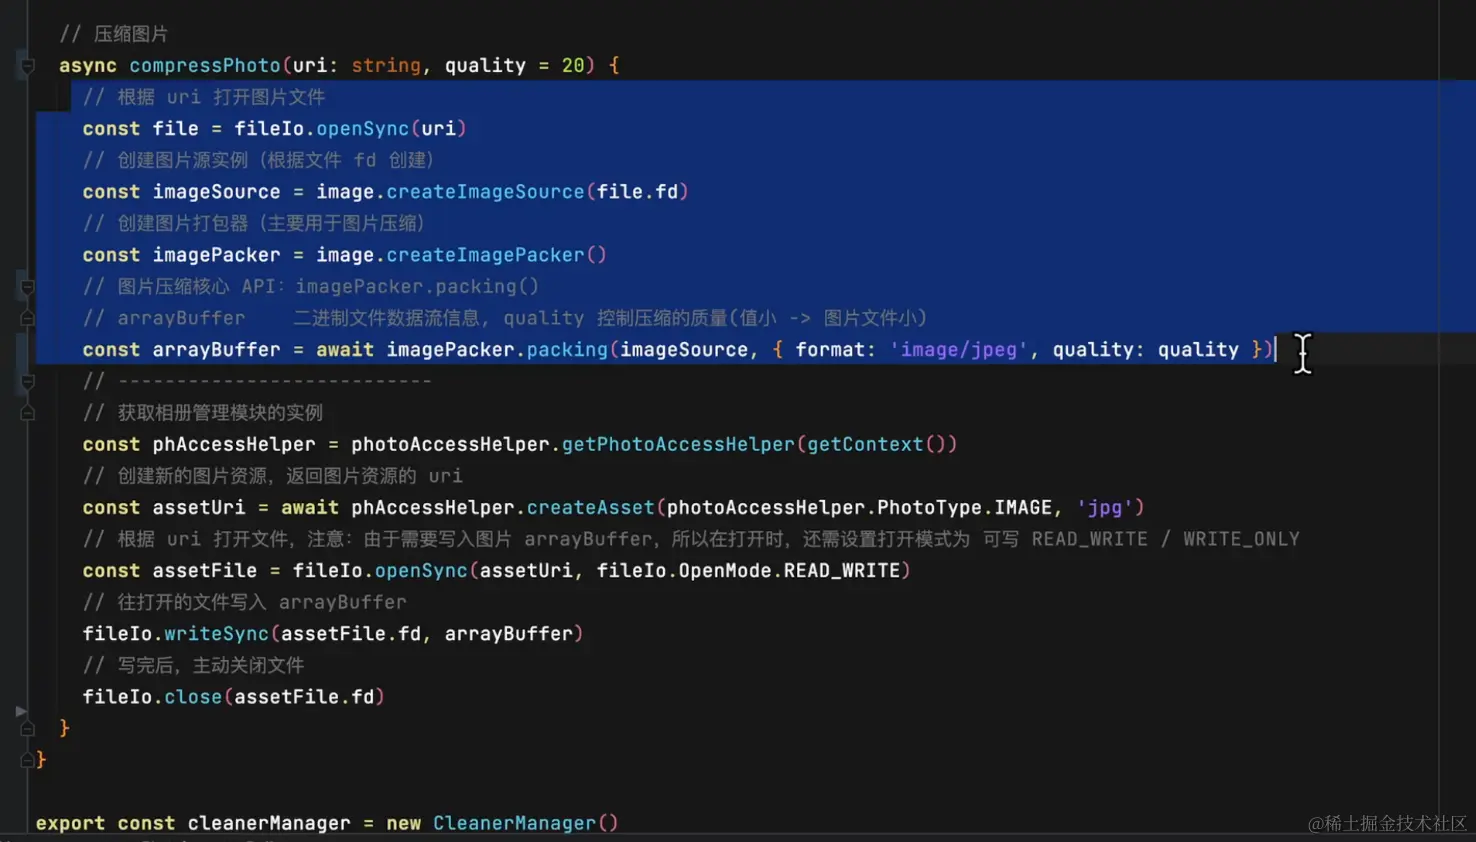Click the 'await' keyword before imagePacker.packing
The image size is (1476, 842).
[345, 350]
